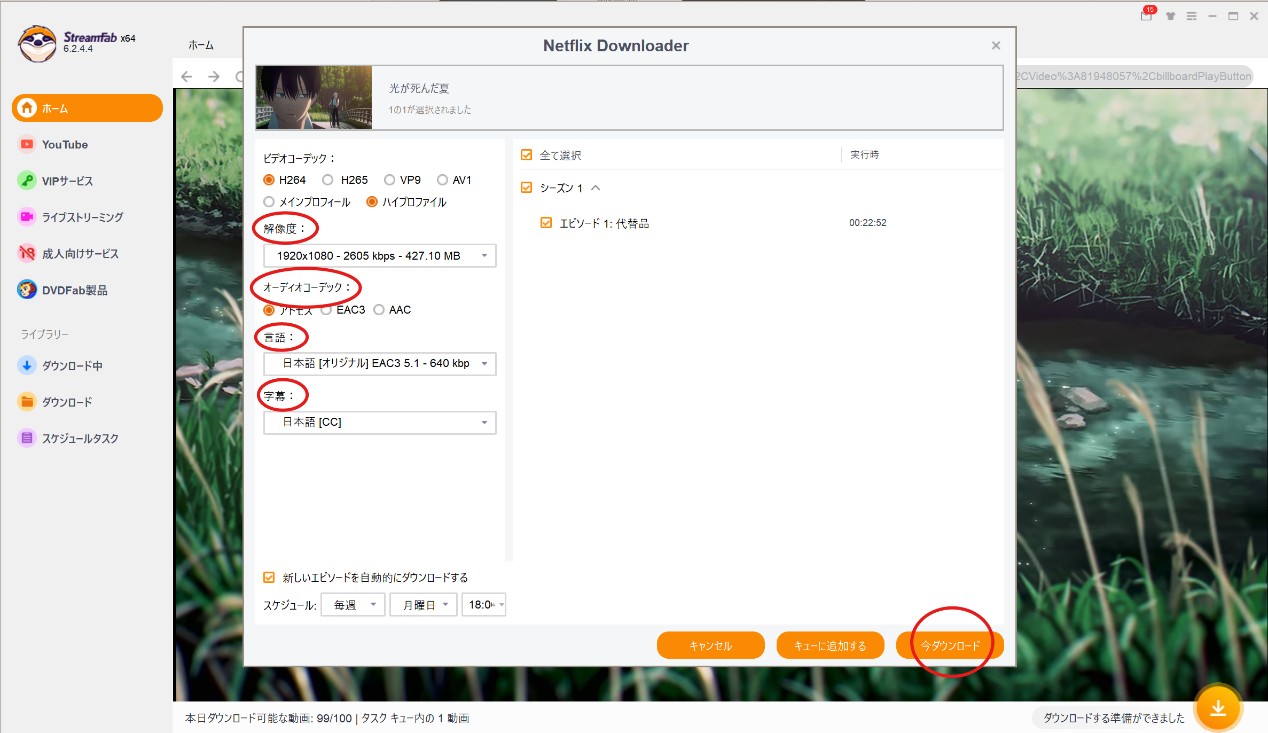Image resolution: width=1268 pixels, height=733 pixels.
Task: Click the ダウンロード中 library icon
Action: click(x=27, y=366)
